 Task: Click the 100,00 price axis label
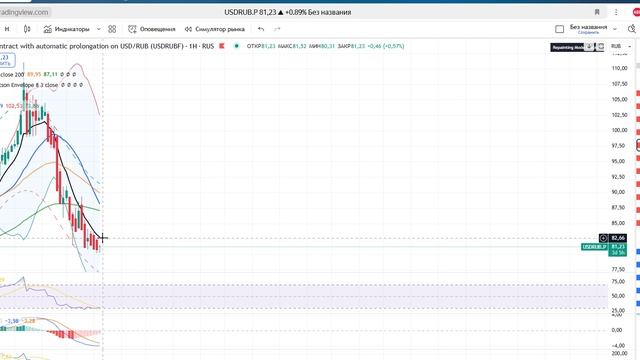(x=619, y=130)
